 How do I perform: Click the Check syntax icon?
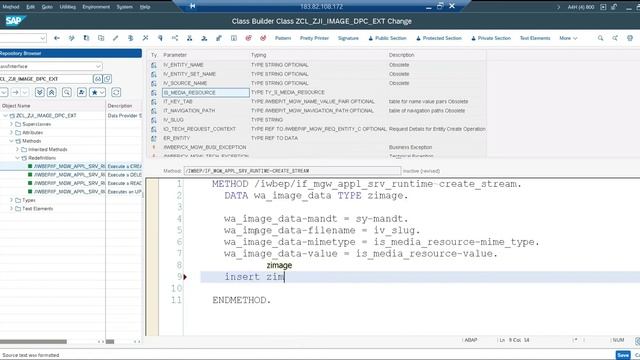click(x=131, y=38)
